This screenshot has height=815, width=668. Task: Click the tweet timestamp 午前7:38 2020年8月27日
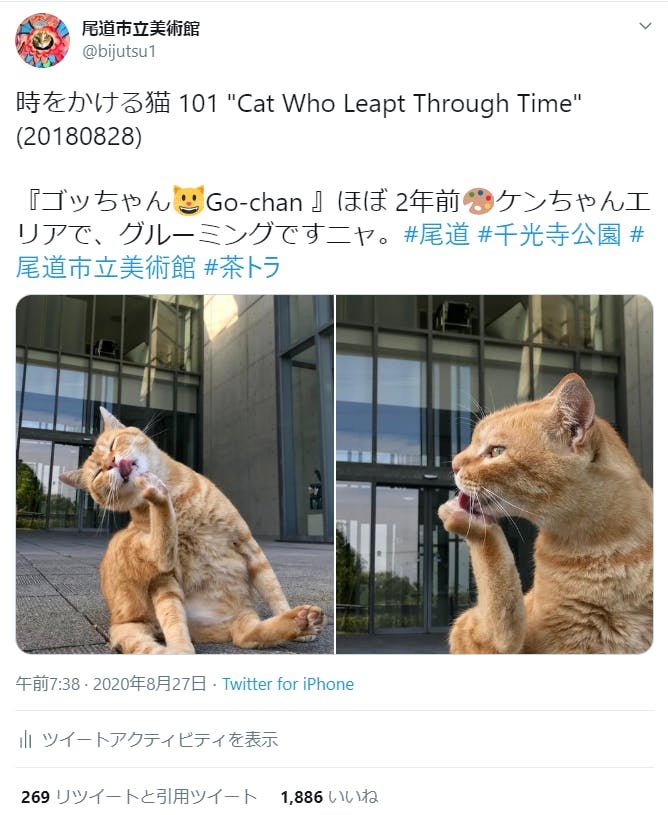[111, 684]
